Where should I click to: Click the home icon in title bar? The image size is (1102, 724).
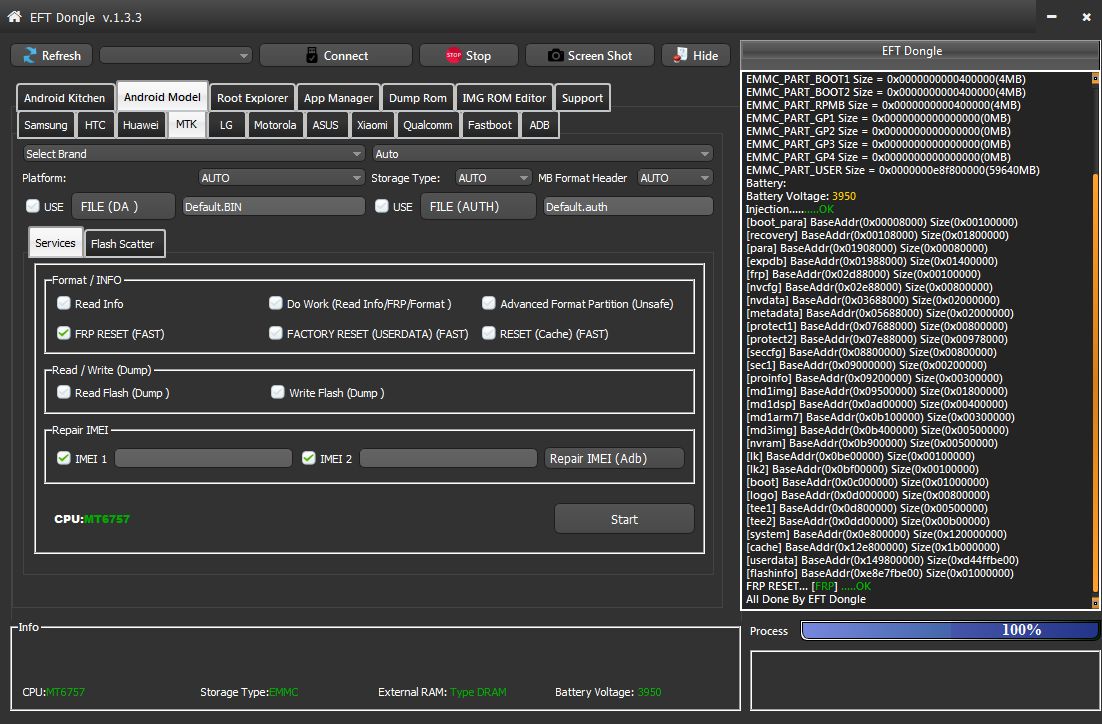point(14,17)
